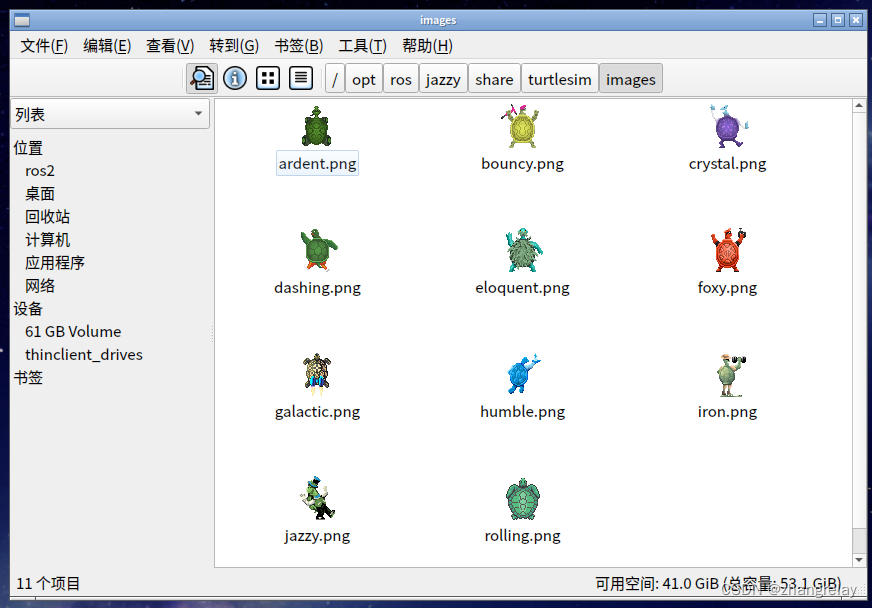
Task: Click the images path bar button
Action: 631,78
